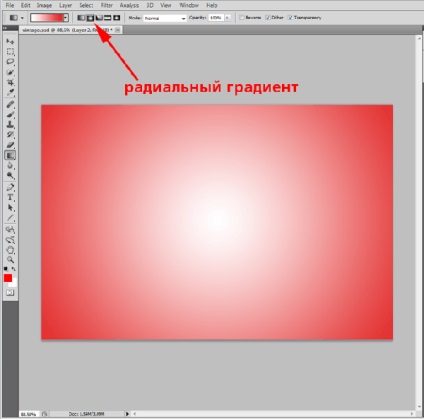Open the Mode dropdown set to Normal
Screen dimensions: 424x419
[x=165, y=18]
